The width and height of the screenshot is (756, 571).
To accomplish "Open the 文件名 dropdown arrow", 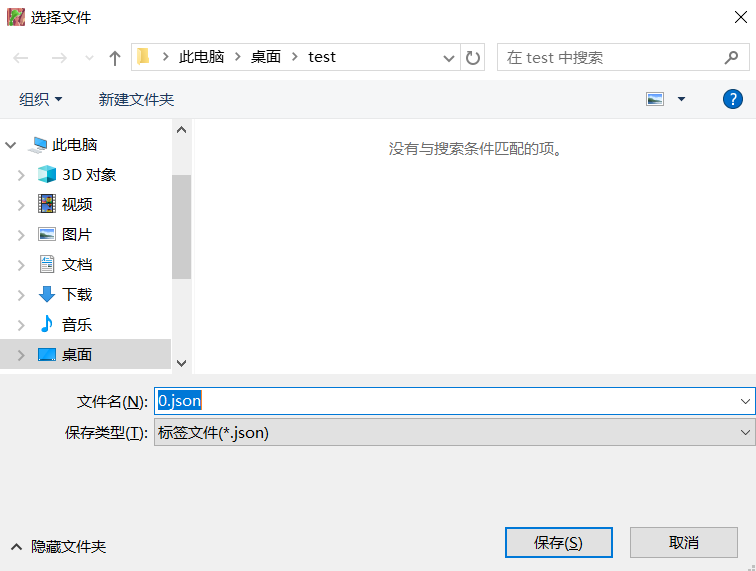I will tap(745, 401).
